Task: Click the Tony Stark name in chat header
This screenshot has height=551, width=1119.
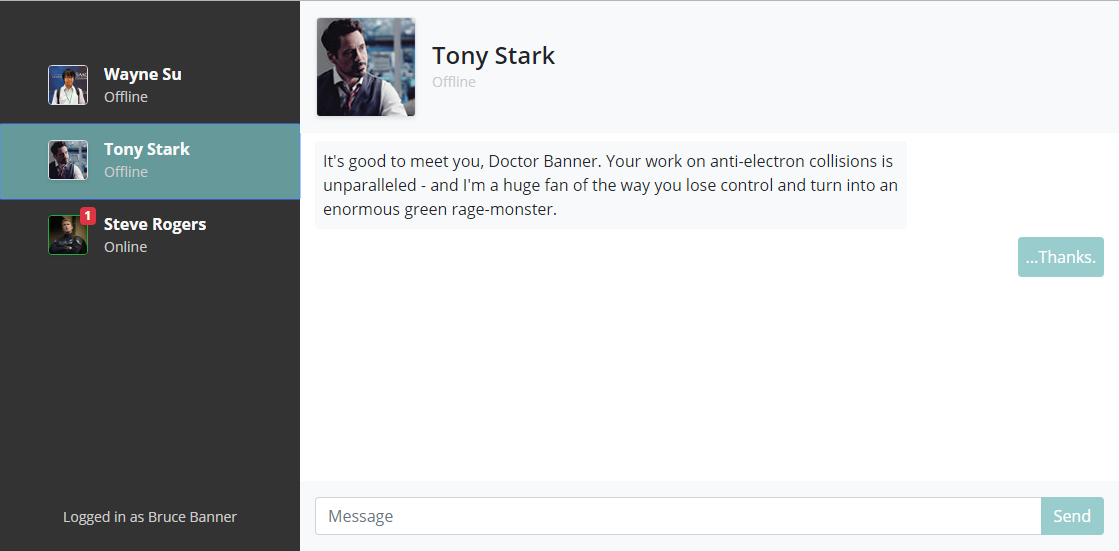Action: pyautogui.click(x=493, y=56)
